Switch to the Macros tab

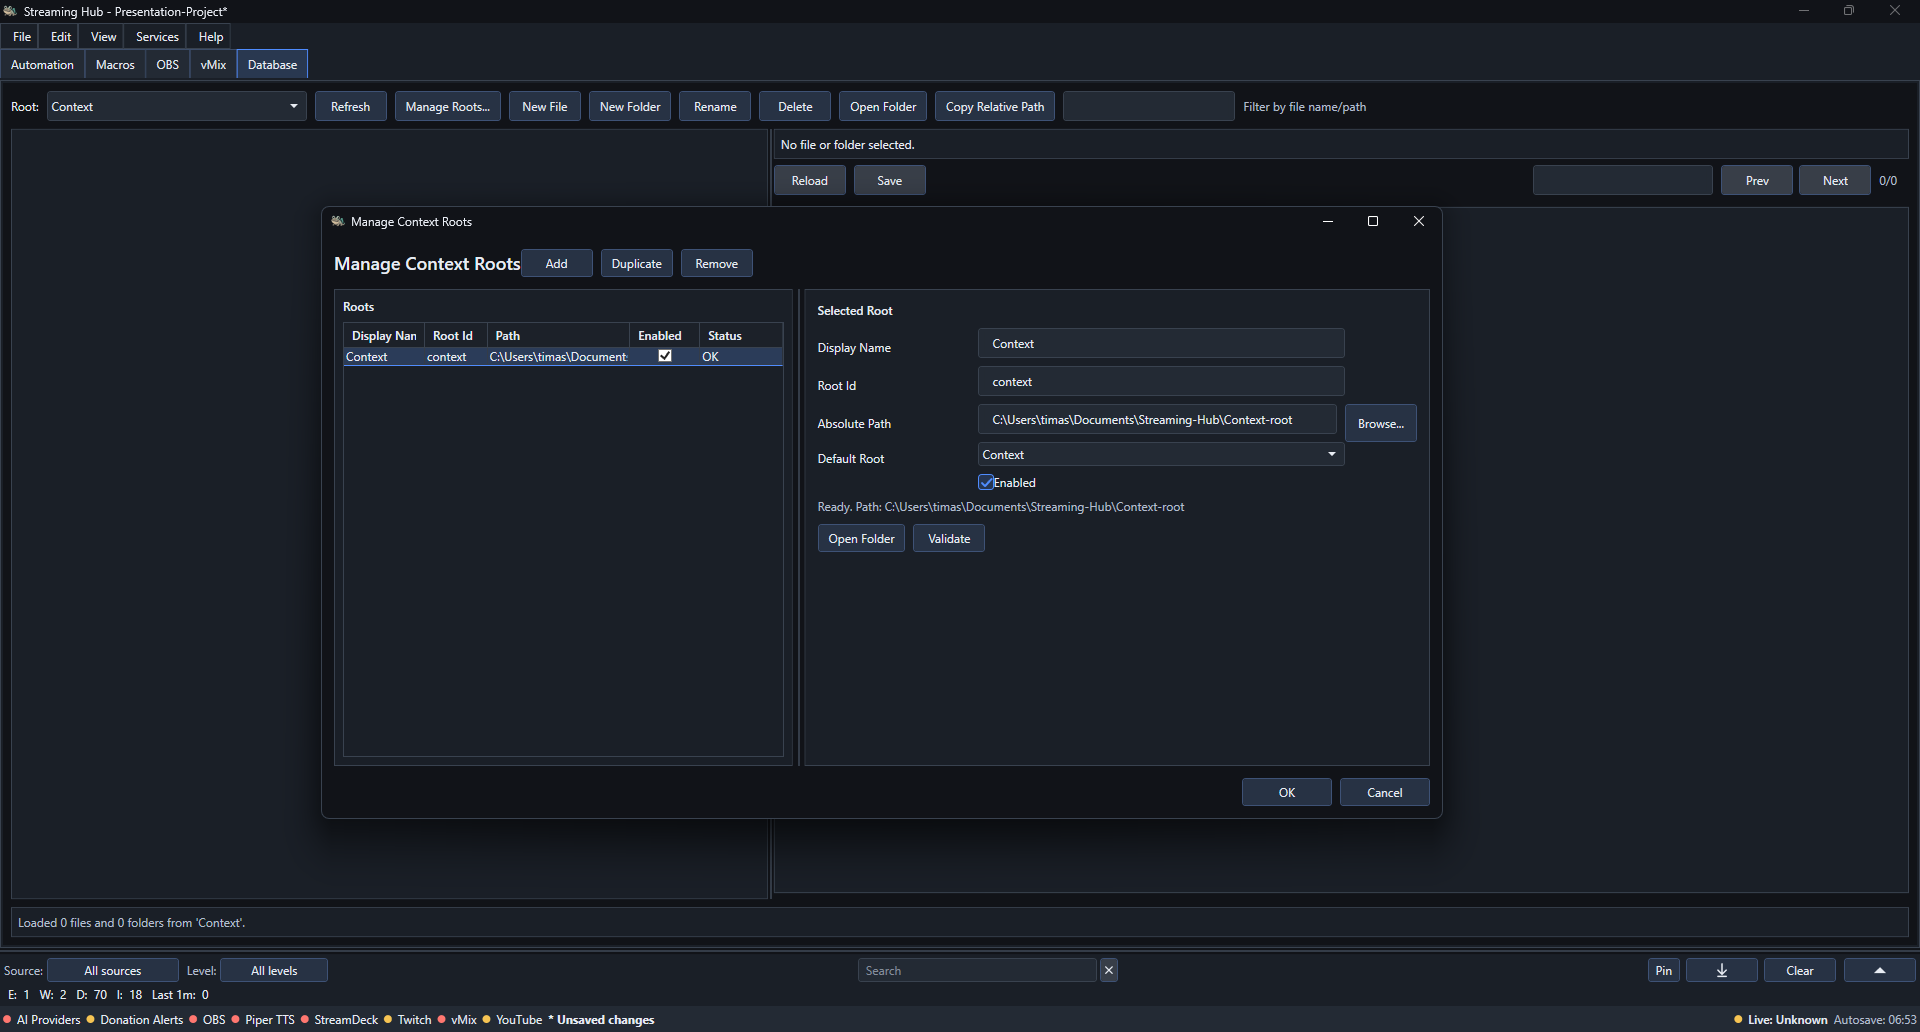tap(115, 64)
